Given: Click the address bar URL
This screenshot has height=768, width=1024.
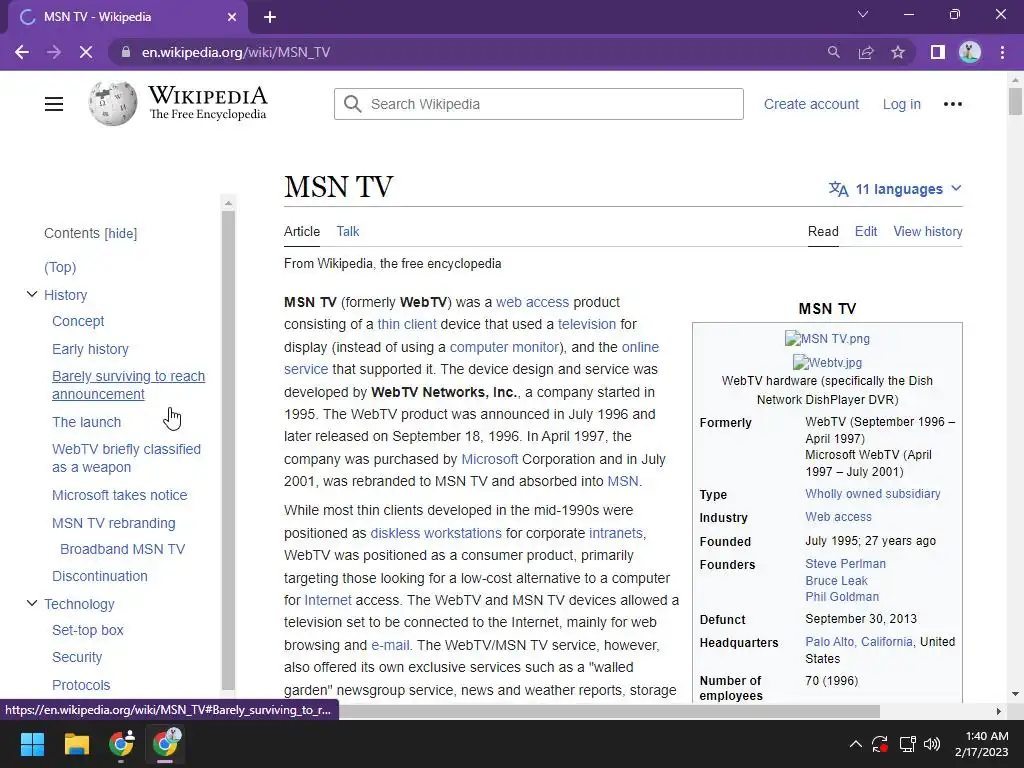Looking at the screenshot, I should [x=236, y=52].
